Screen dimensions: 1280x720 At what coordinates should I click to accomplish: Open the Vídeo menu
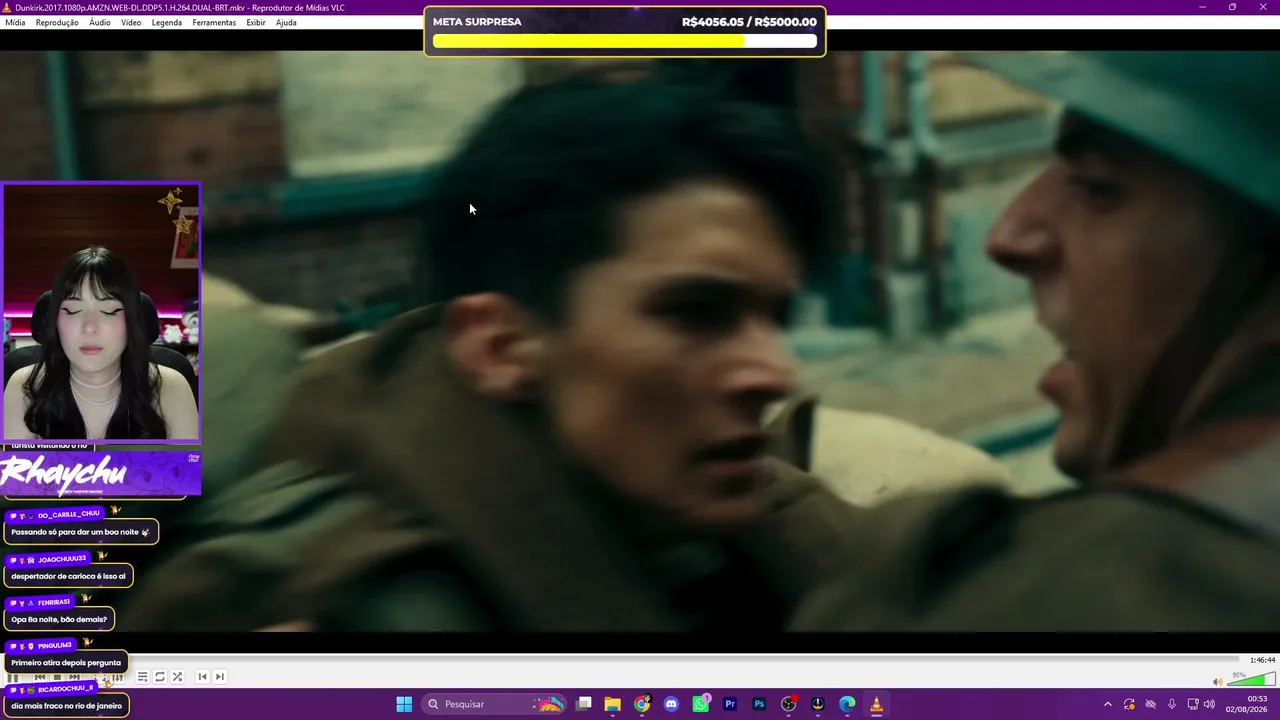point(131,22)
